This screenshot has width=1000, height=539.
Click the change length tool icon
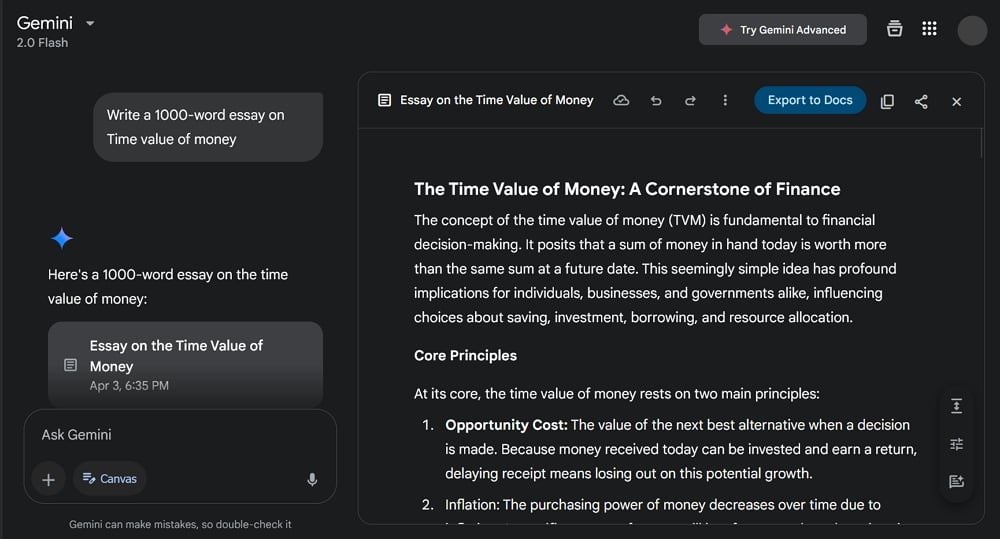[x=956, y=406]
